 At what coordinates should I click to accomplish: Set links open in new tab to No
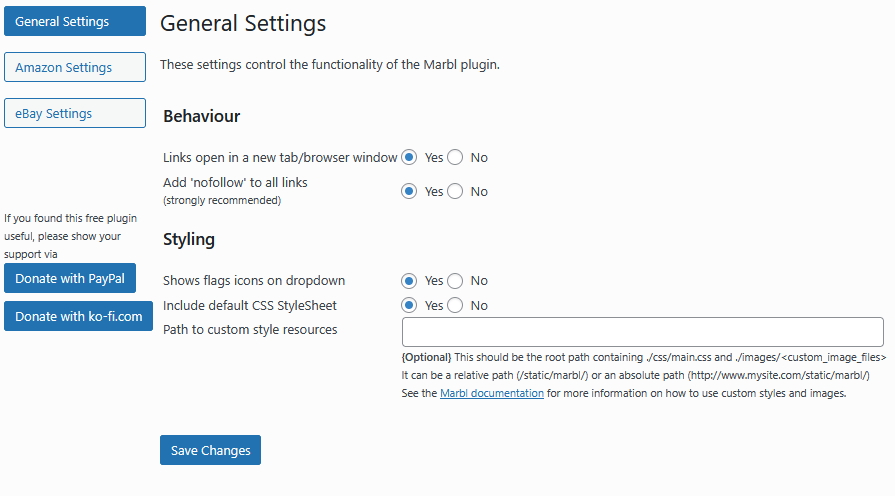[x=455, y=157]
